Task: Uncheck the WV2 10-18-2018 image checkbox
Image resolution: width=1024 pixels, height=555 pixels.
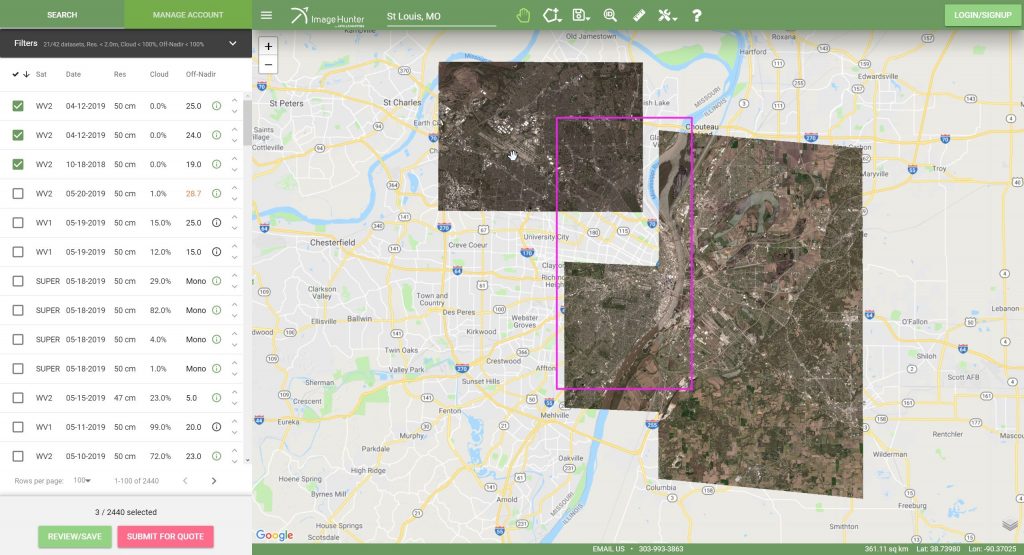Action: tap(18, 164)
